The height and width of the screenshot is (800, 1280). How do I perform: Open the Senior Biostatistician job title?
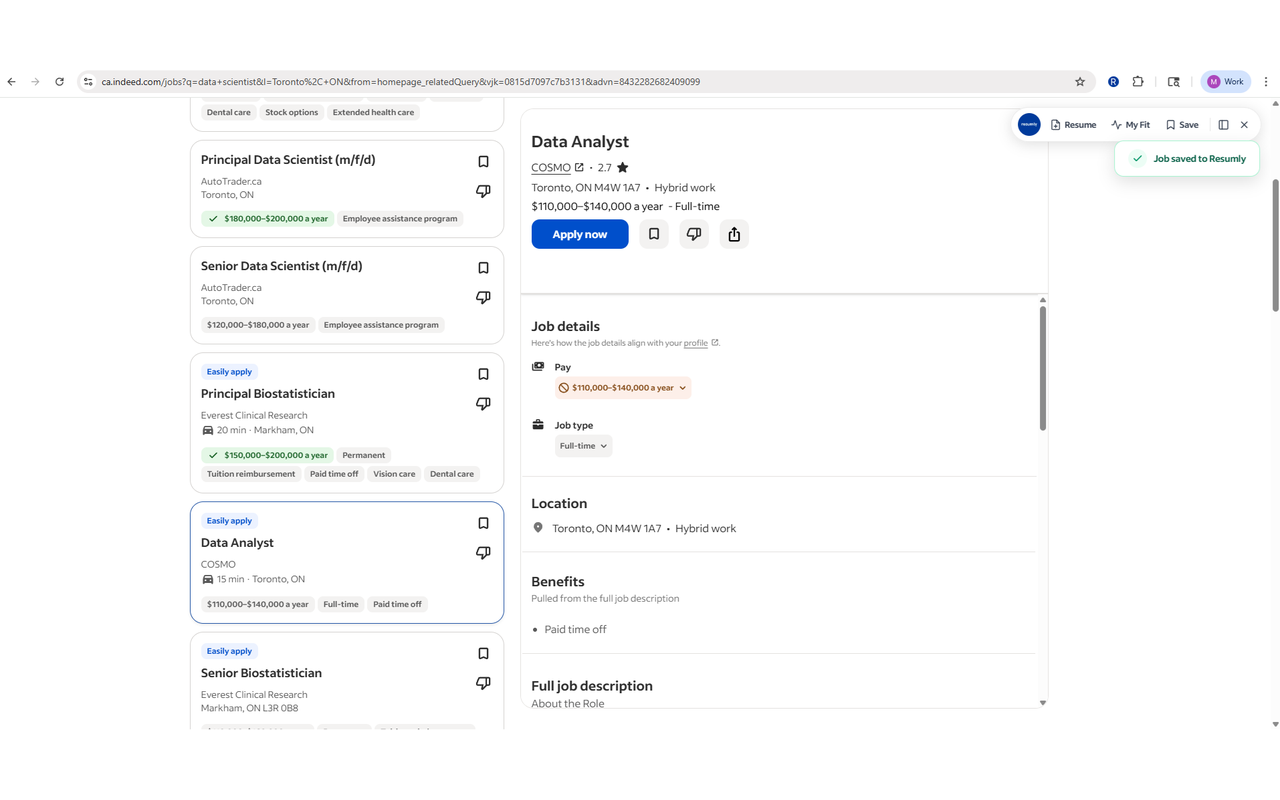261,673
